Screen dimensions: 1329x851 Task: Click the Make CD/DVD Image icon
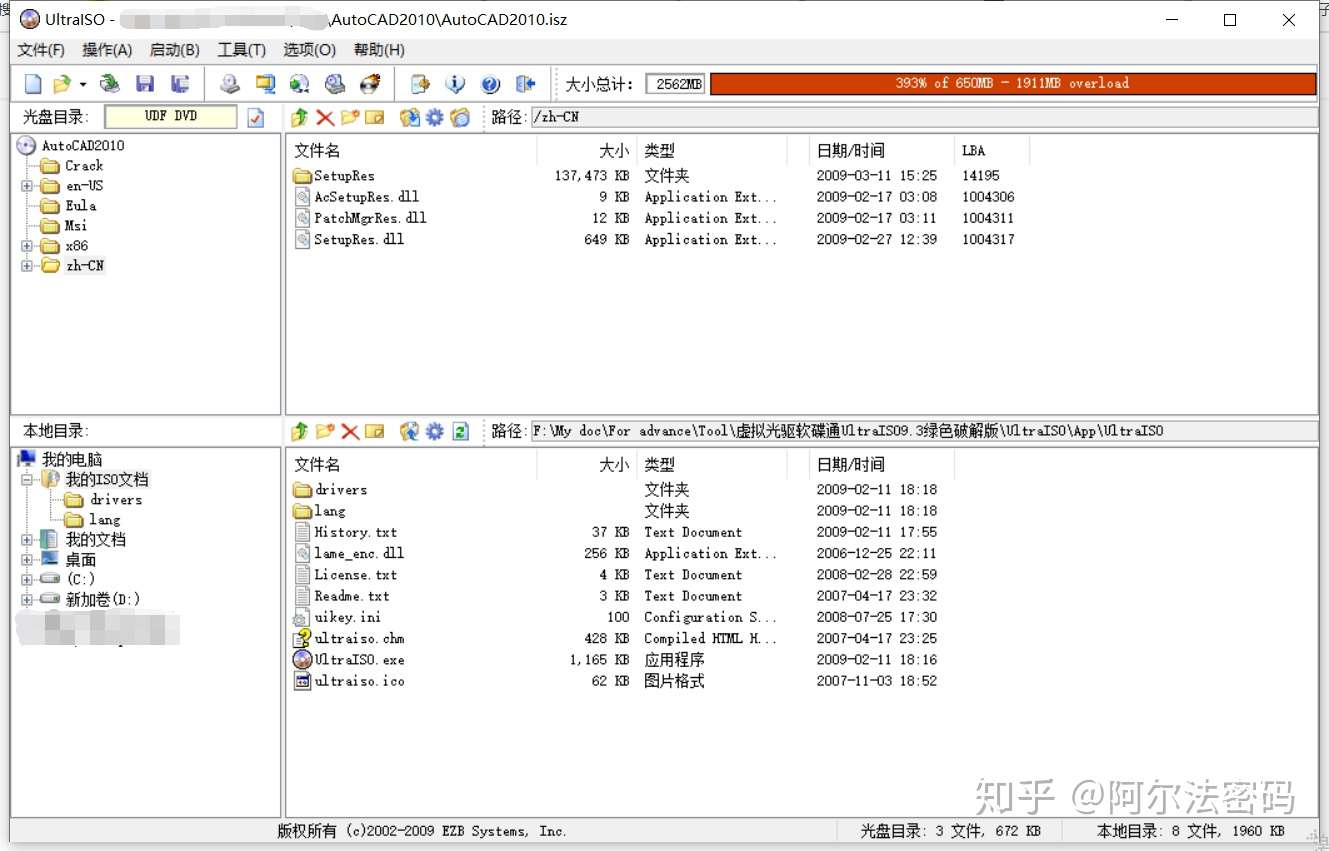230,84
